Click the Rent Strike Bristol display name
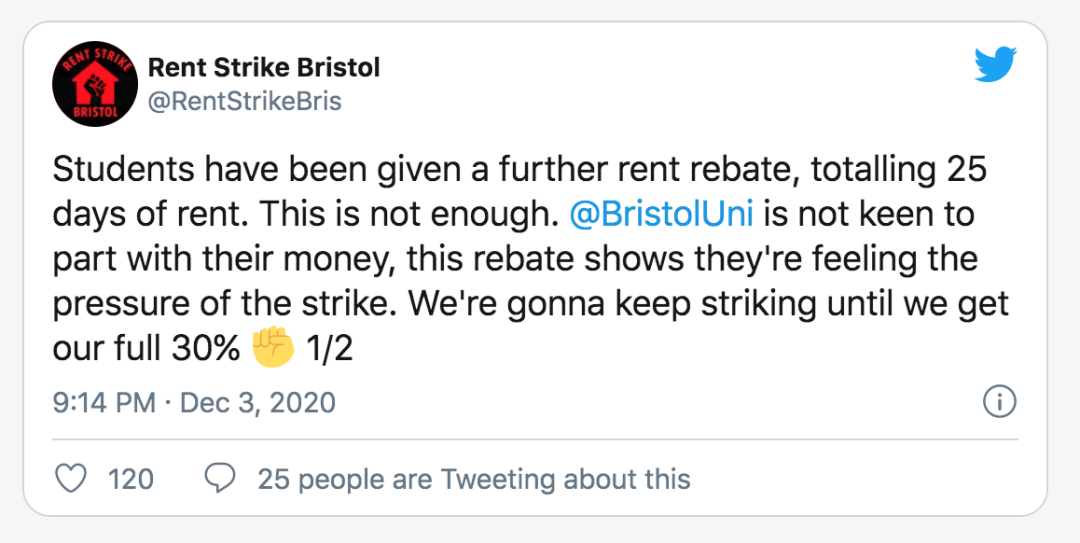 click(264, 68)
